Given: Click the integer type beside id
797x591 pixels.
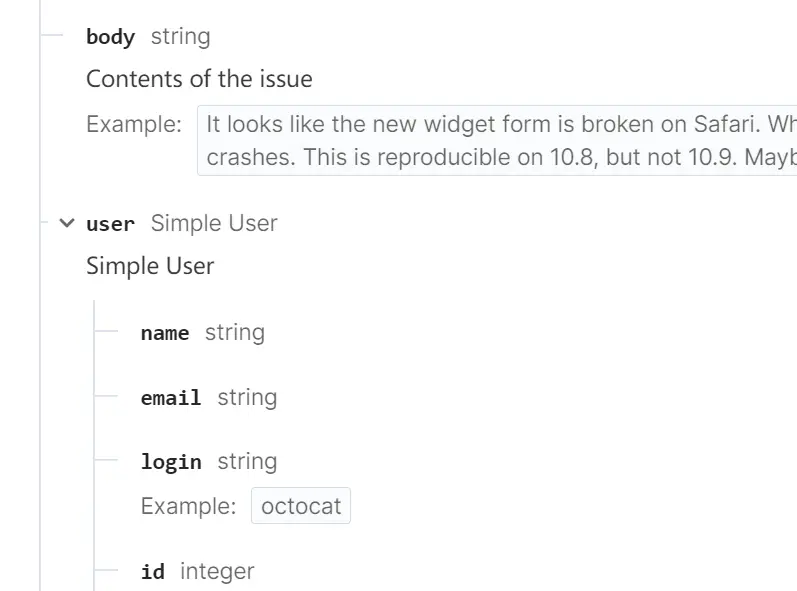Looking at the screenshot, I should (217, 572).
